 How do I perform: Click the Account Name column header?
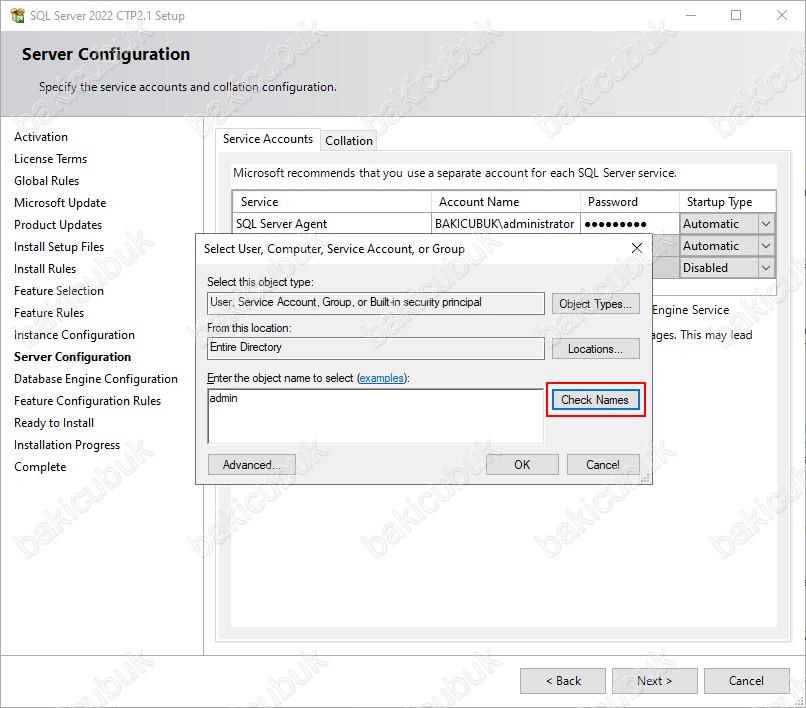coord(506,202)
